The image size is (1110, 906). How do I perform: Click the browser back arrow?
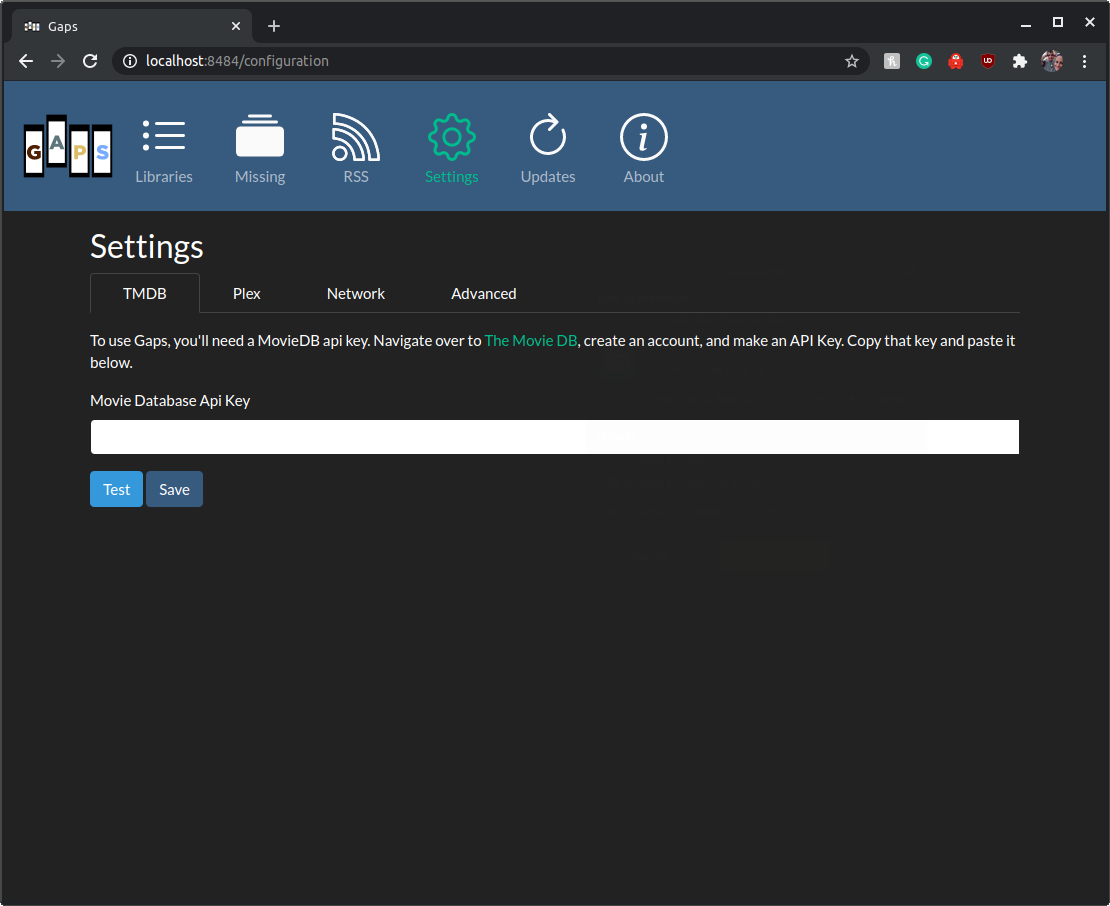tap(25, 61)
